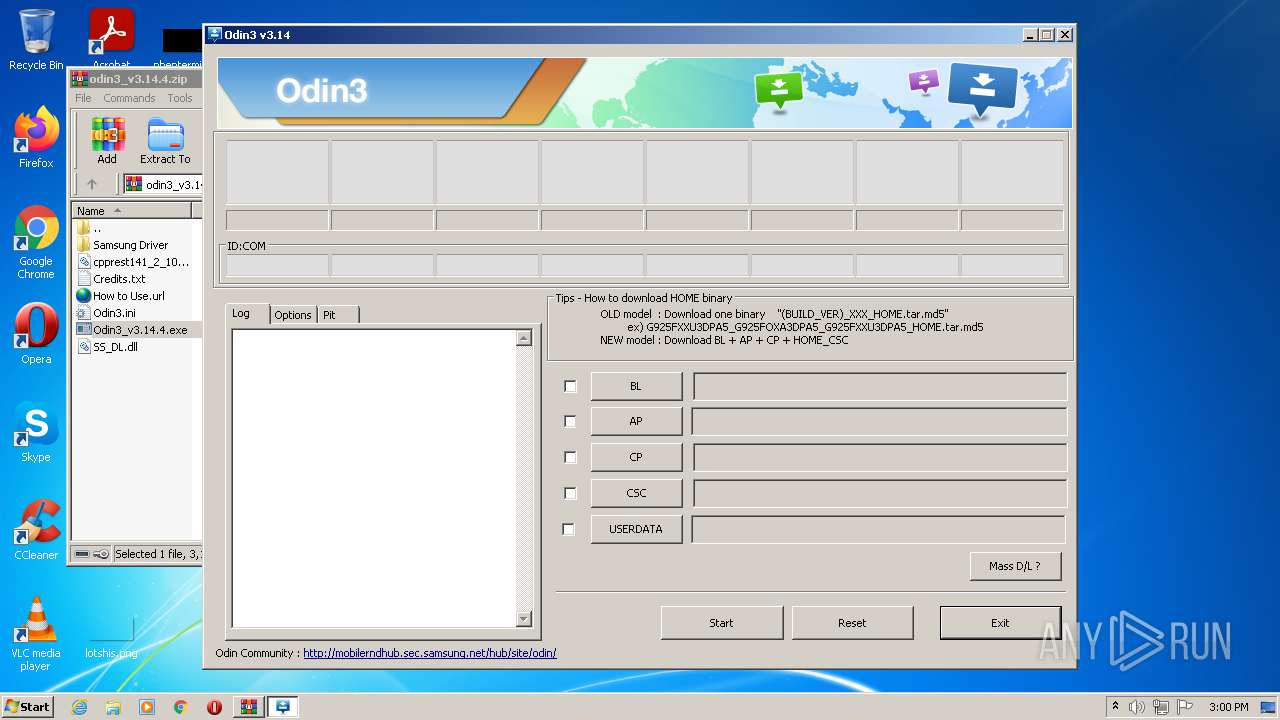The width and height of the screenshot is (1280, 720).
Task: Click the Firefox desktop icon
Action: pyautogui.click(x=36, y=137)
